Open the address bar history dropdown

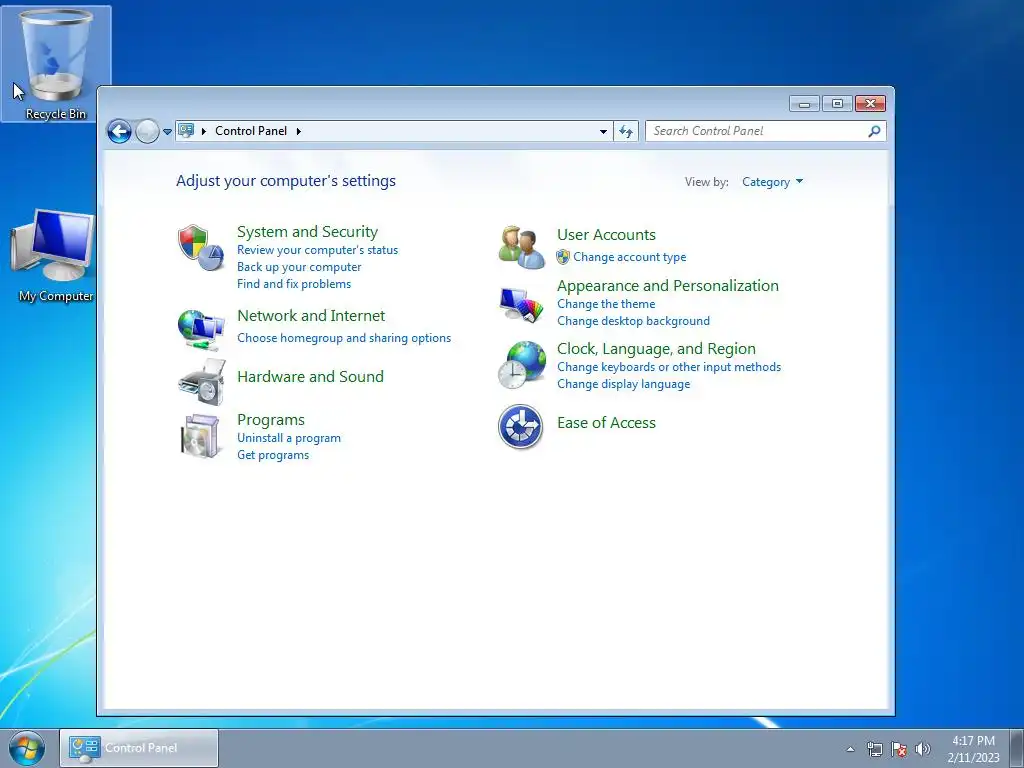(603, 131)
